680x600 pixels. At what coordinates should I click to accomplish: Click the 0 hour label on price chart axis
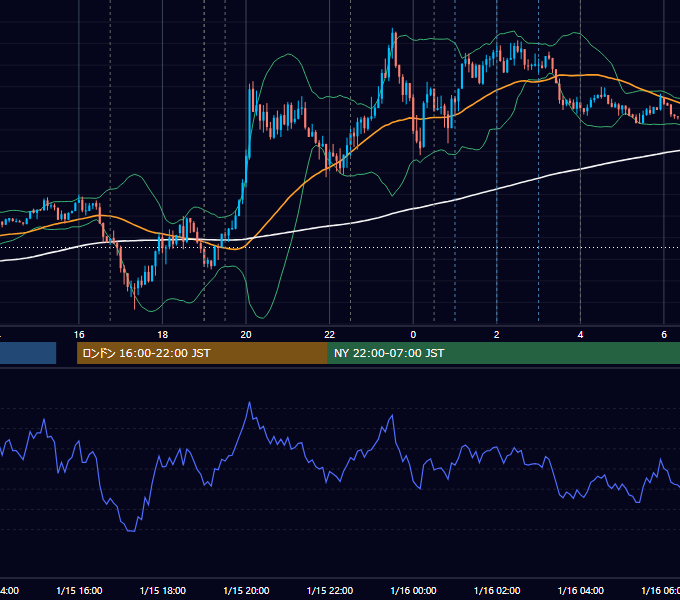(x=413, y=335)
